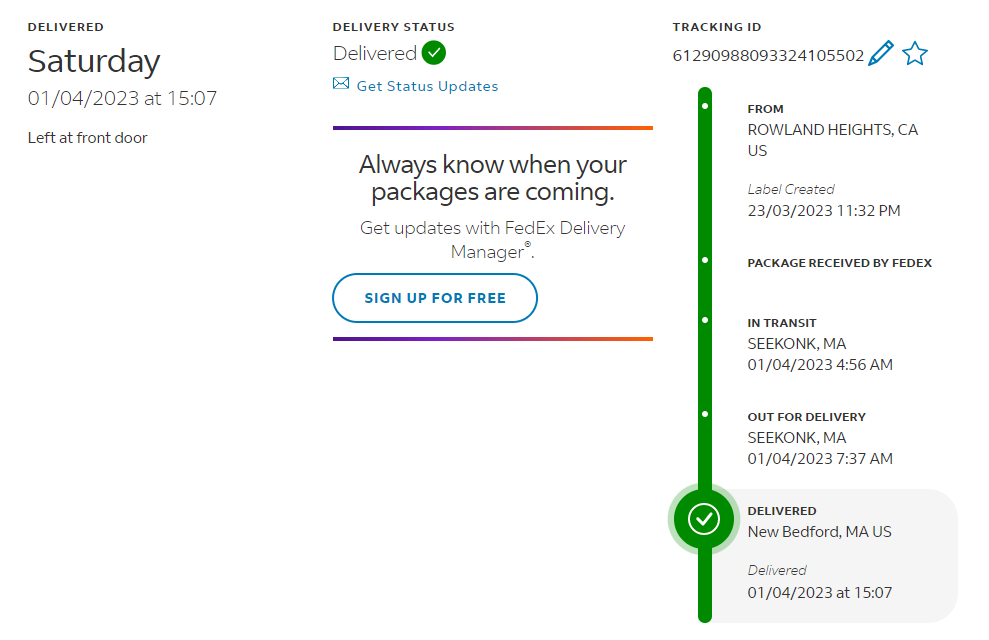Screen dimensions: 989x640
Task: Select the In Transit timeline marker dot
Action: tap(705, 320)
